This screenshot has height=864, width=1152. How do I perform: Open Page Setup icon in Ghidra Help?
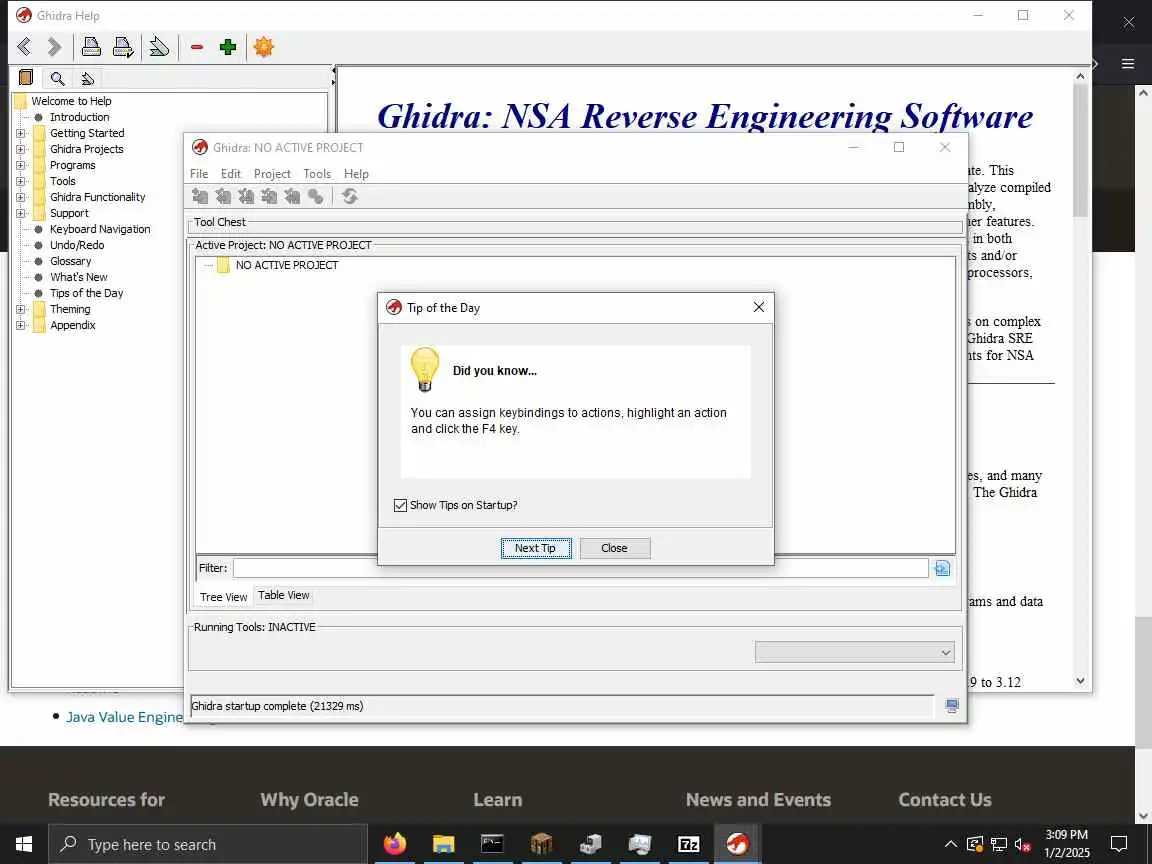(123, 47)
